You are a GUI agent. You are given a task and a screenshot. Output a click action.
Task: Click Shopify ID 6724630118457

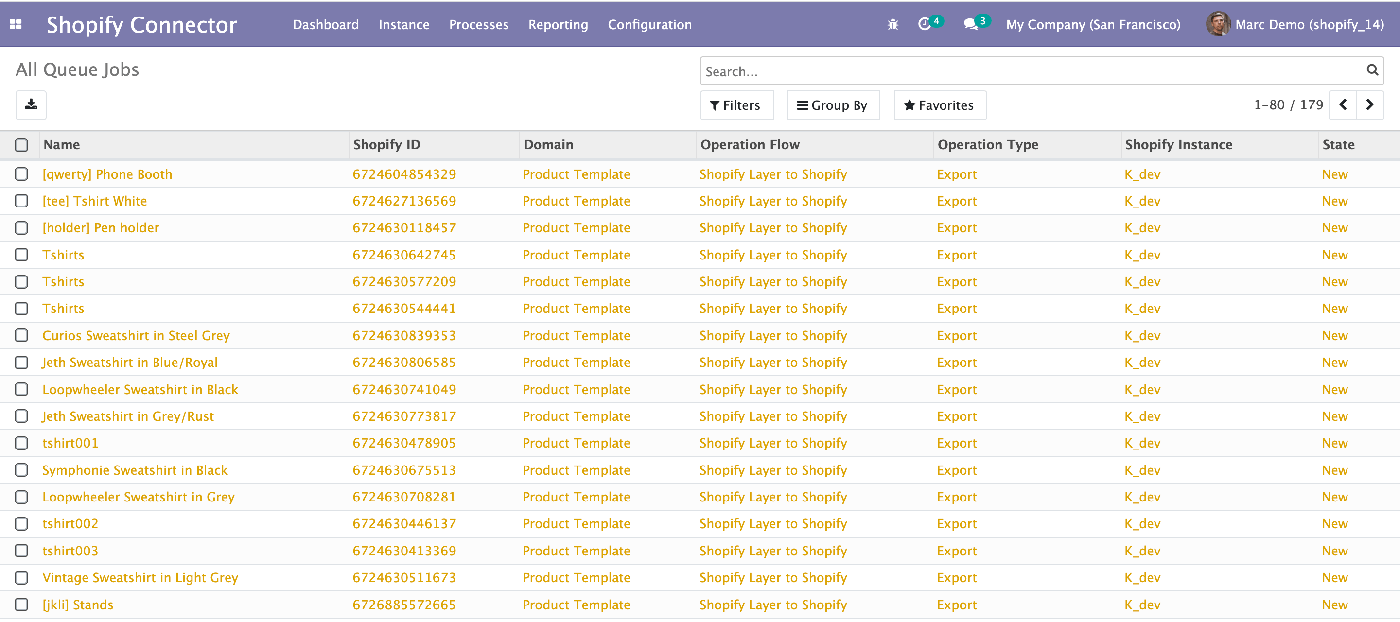pyautogui.click(x=404, y=228)
